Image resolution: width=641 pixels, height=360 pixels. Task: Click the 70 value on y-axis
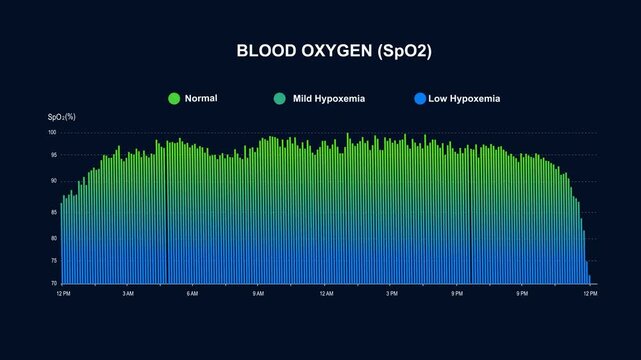point(54,283)
